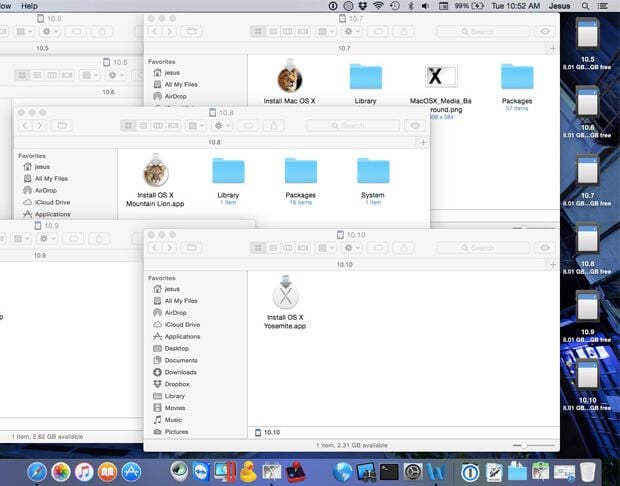620x486 pixels.
Task: Open Action gear dropdown in 10.9 window
Action: click(47, 239)
